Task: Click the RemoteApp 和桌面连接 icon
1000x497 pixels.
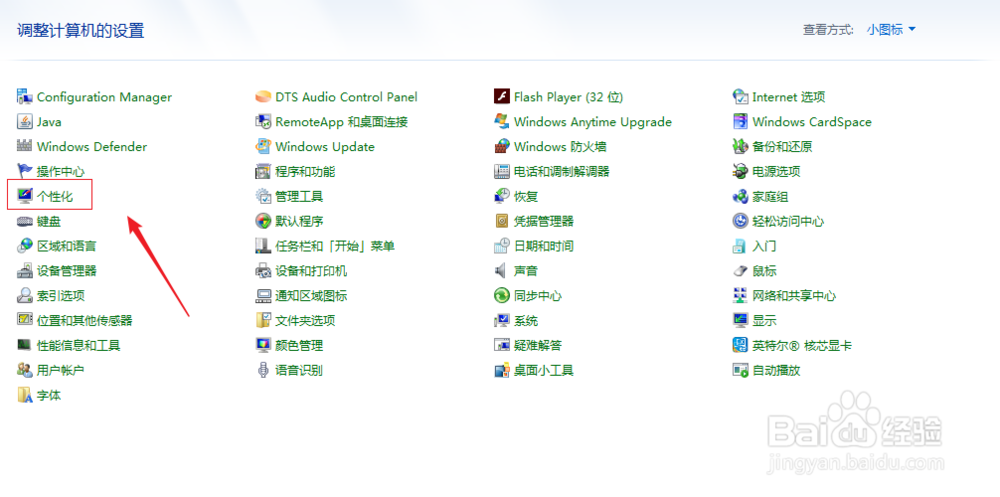Action: 263,122
